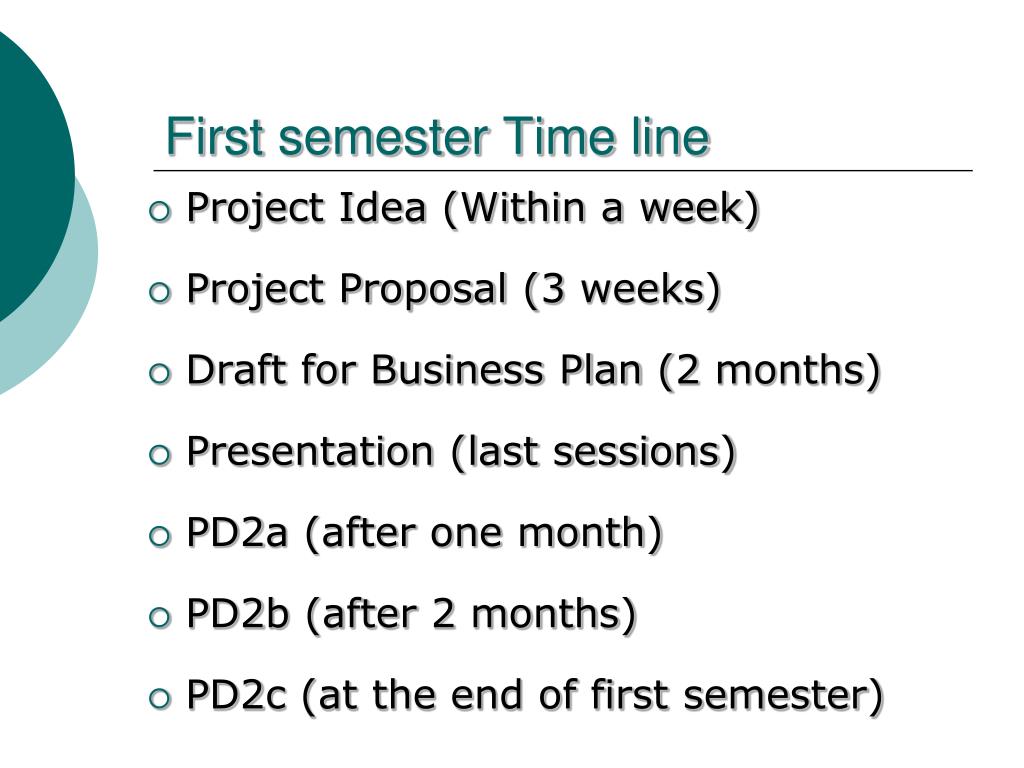Viewport: 1024px width, 768px height.
Task: Click the "PD2b (after 2 months)" text
Action: pos(411,615)
